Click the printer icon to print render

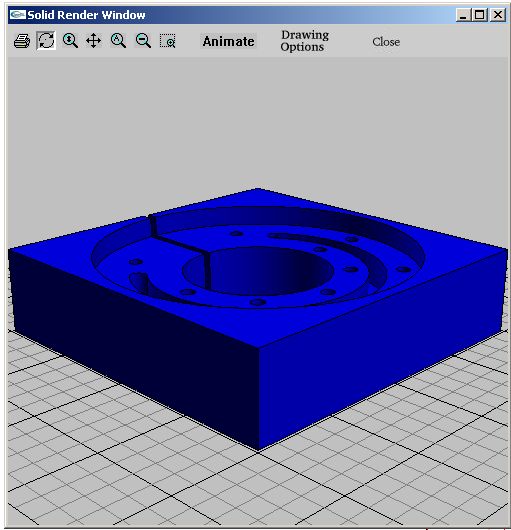(x=22, y=41)
